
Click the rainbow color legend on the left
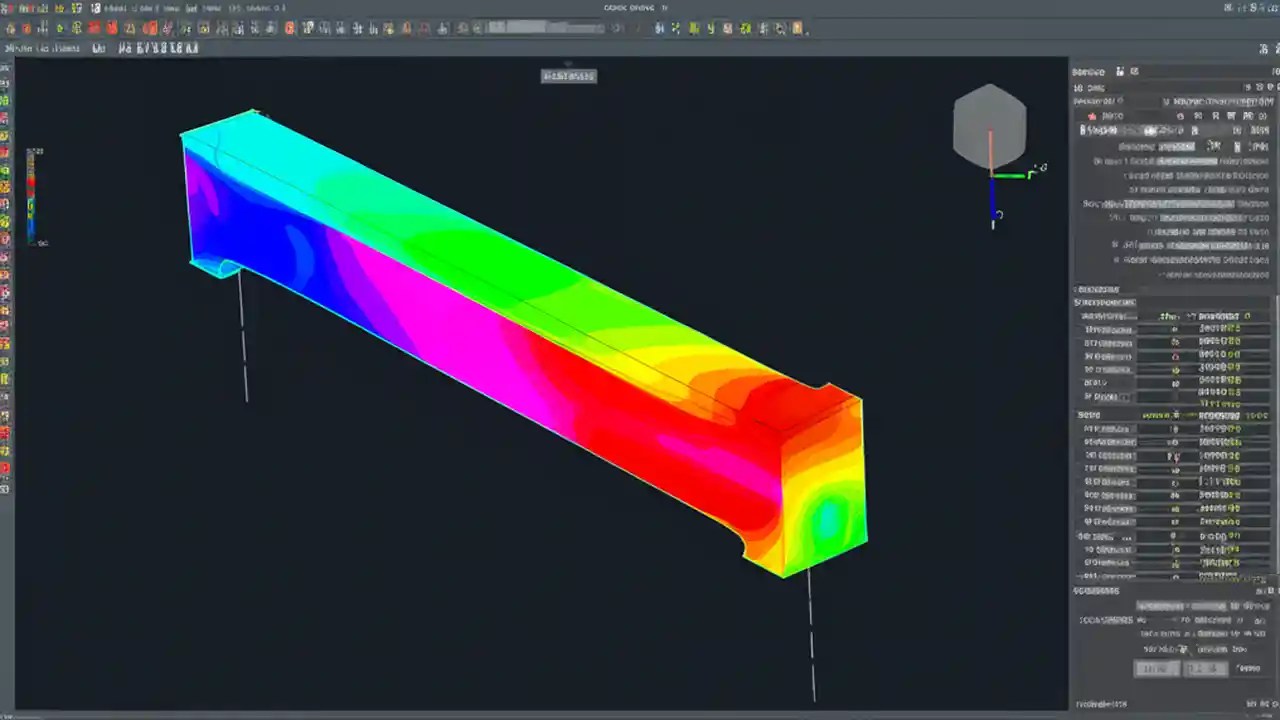[33, 195]
